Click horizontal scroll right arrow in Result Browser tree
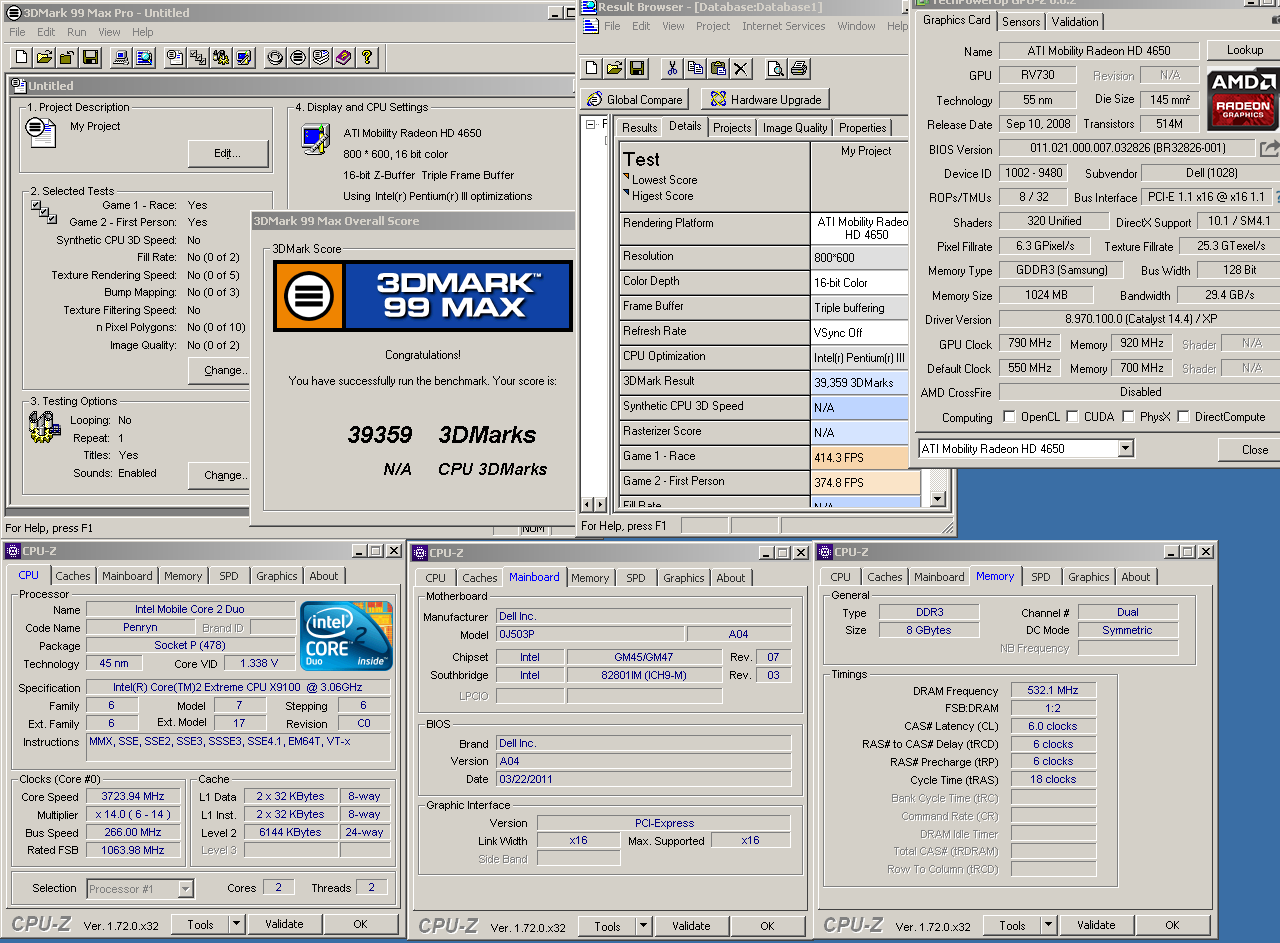This screenshot has height=943, width=1280. 600,504
